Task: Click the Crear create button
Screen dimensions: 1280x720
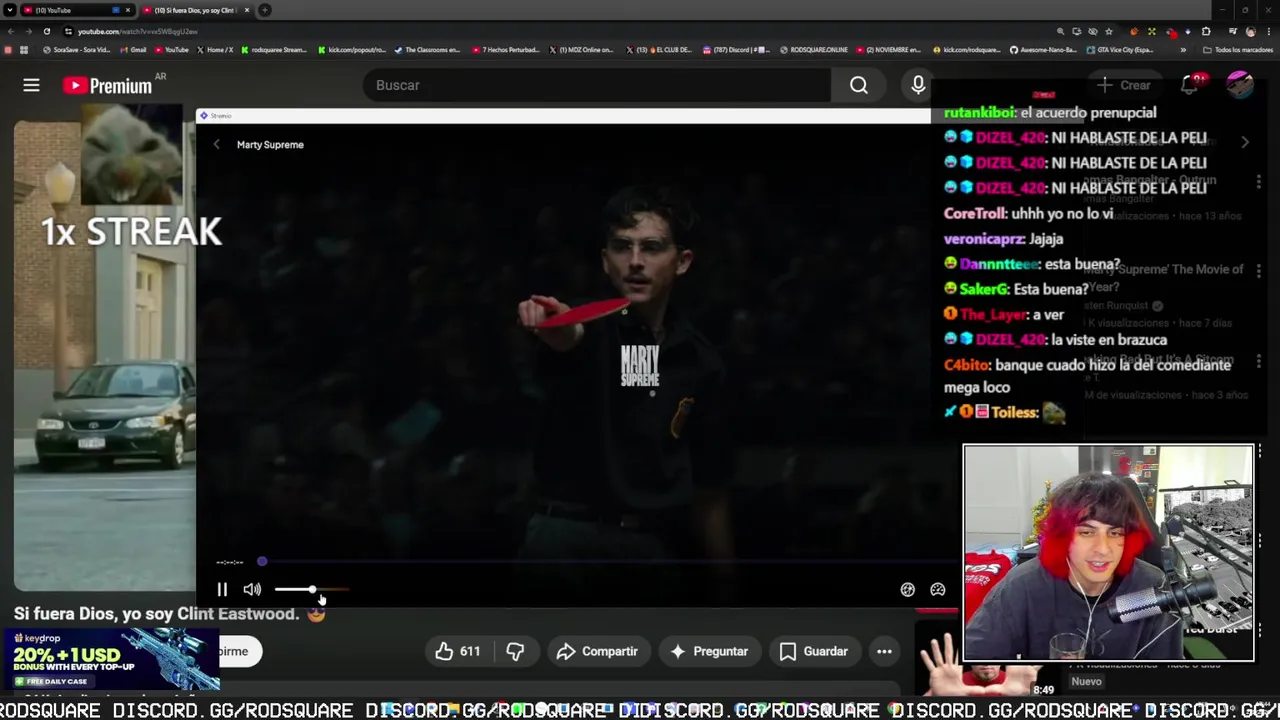Action: pos(1124,85)
